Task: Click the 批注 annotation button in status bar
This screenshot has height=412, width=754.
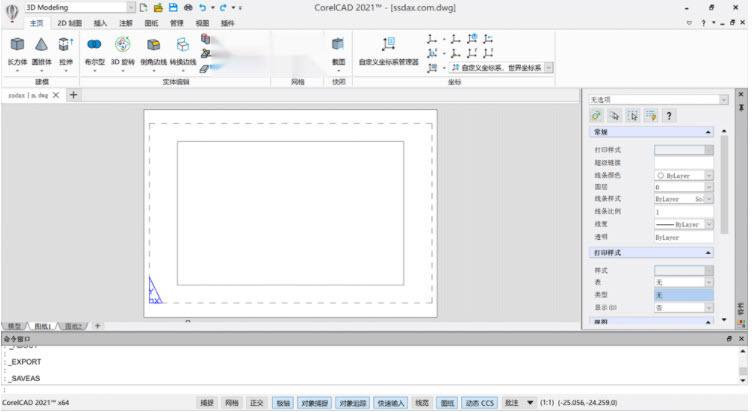Action: [x=511, y=403]
